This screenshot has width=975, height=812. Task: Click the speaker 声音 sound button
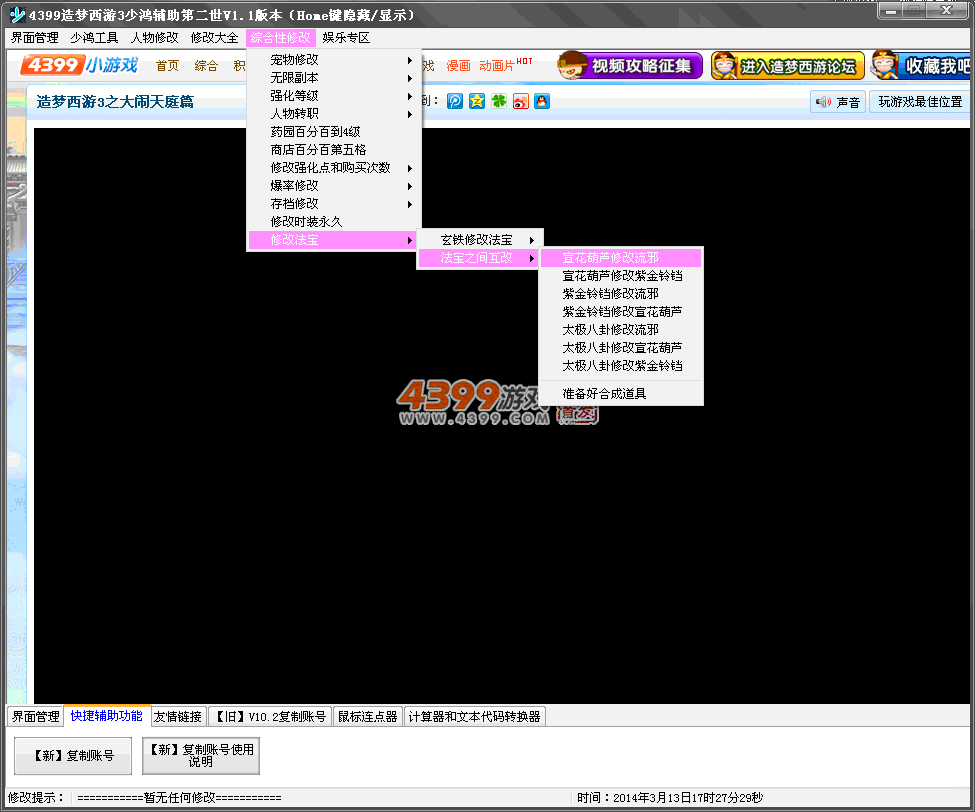838,102
